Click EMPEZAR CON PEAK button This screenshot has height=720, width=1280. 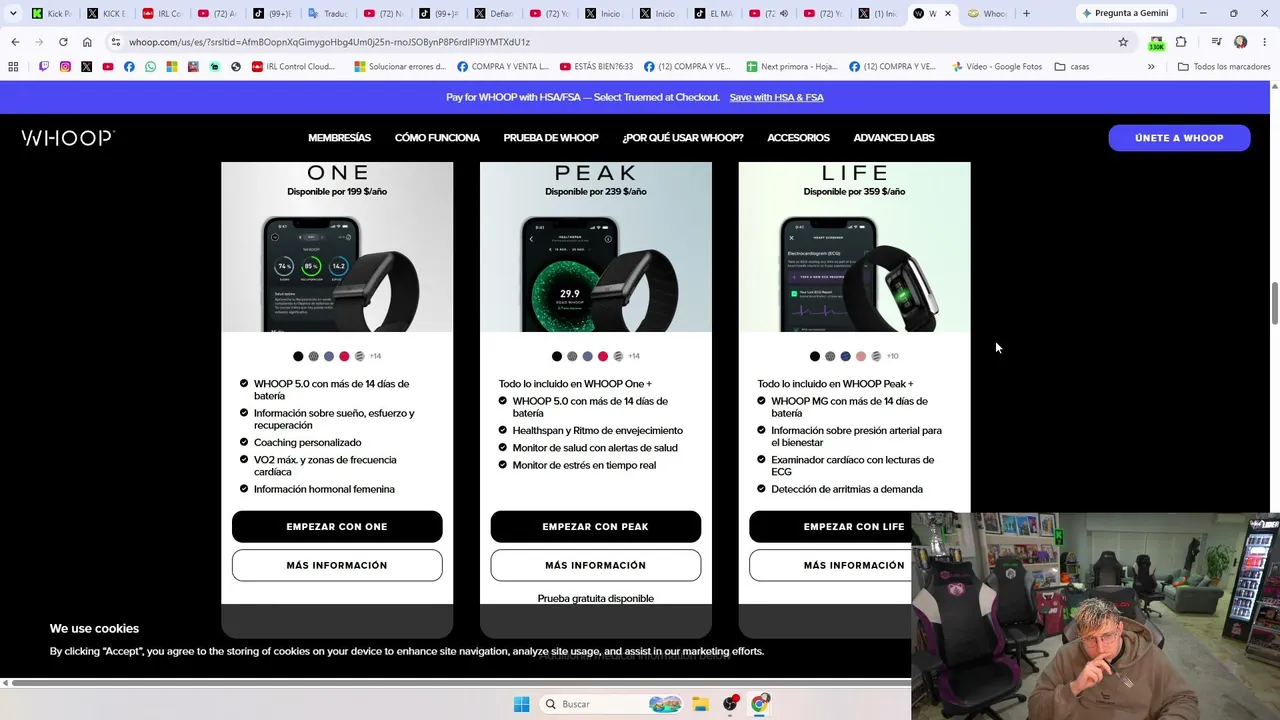[x=596, y=527]
